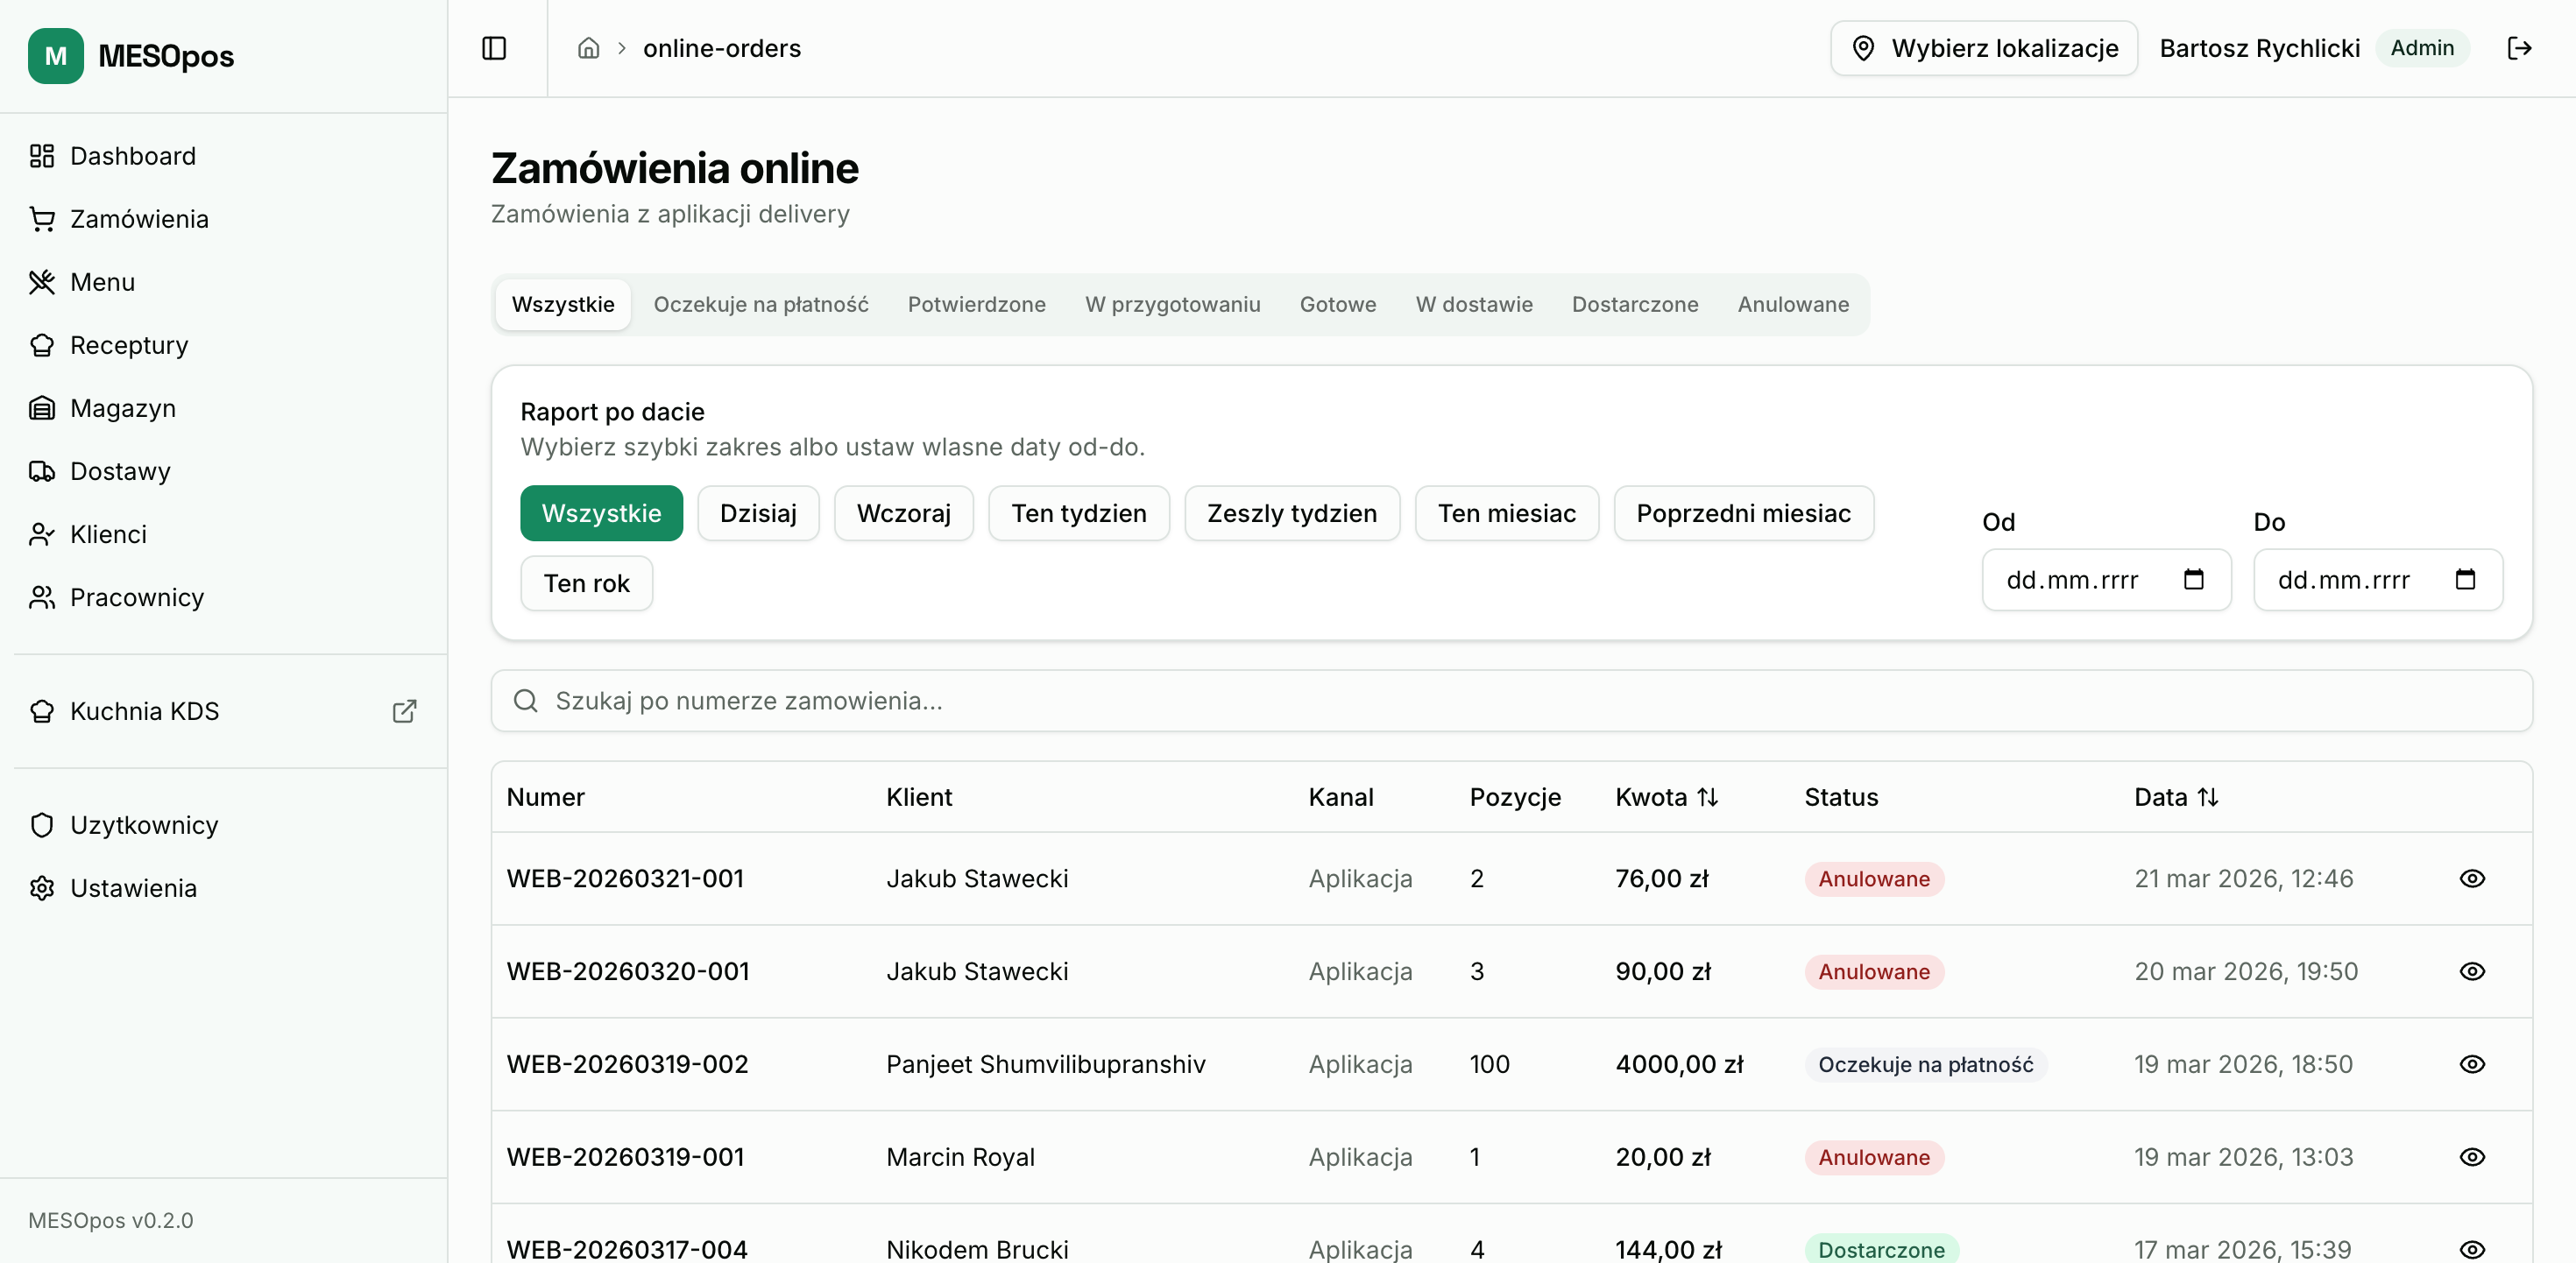2576x1263 pixels.
Task: Select the Ten tydzien range button
Action: coord(1078,513)
